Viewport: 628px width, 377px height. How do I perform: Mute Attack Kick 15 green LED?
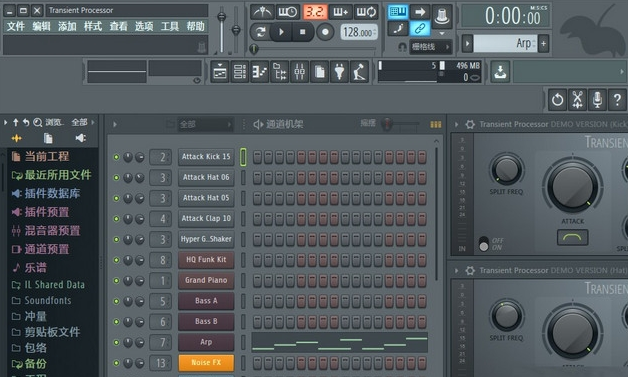pos(116,157)
